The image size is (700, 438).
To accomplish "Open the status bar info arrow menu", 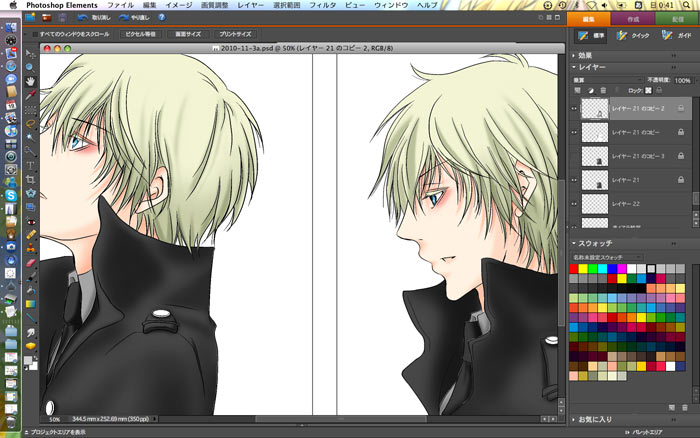I will point(155,419).
